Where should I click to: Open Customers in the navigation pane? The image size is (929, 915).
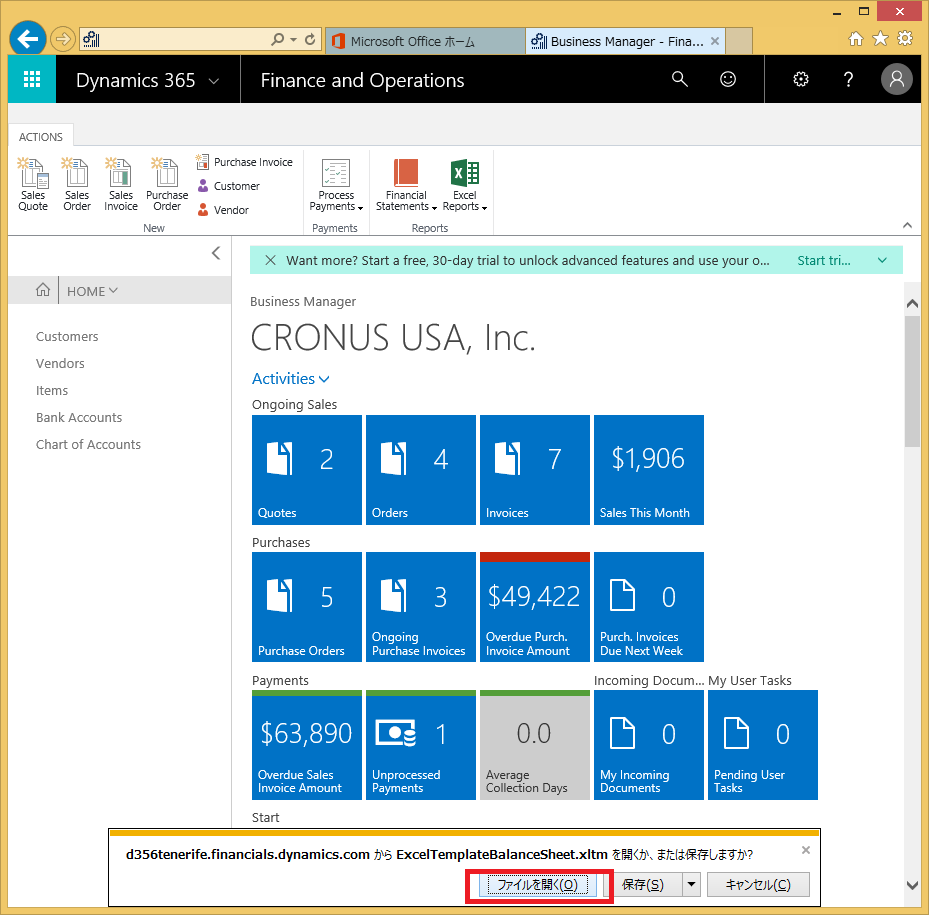(x=67, y=337)
